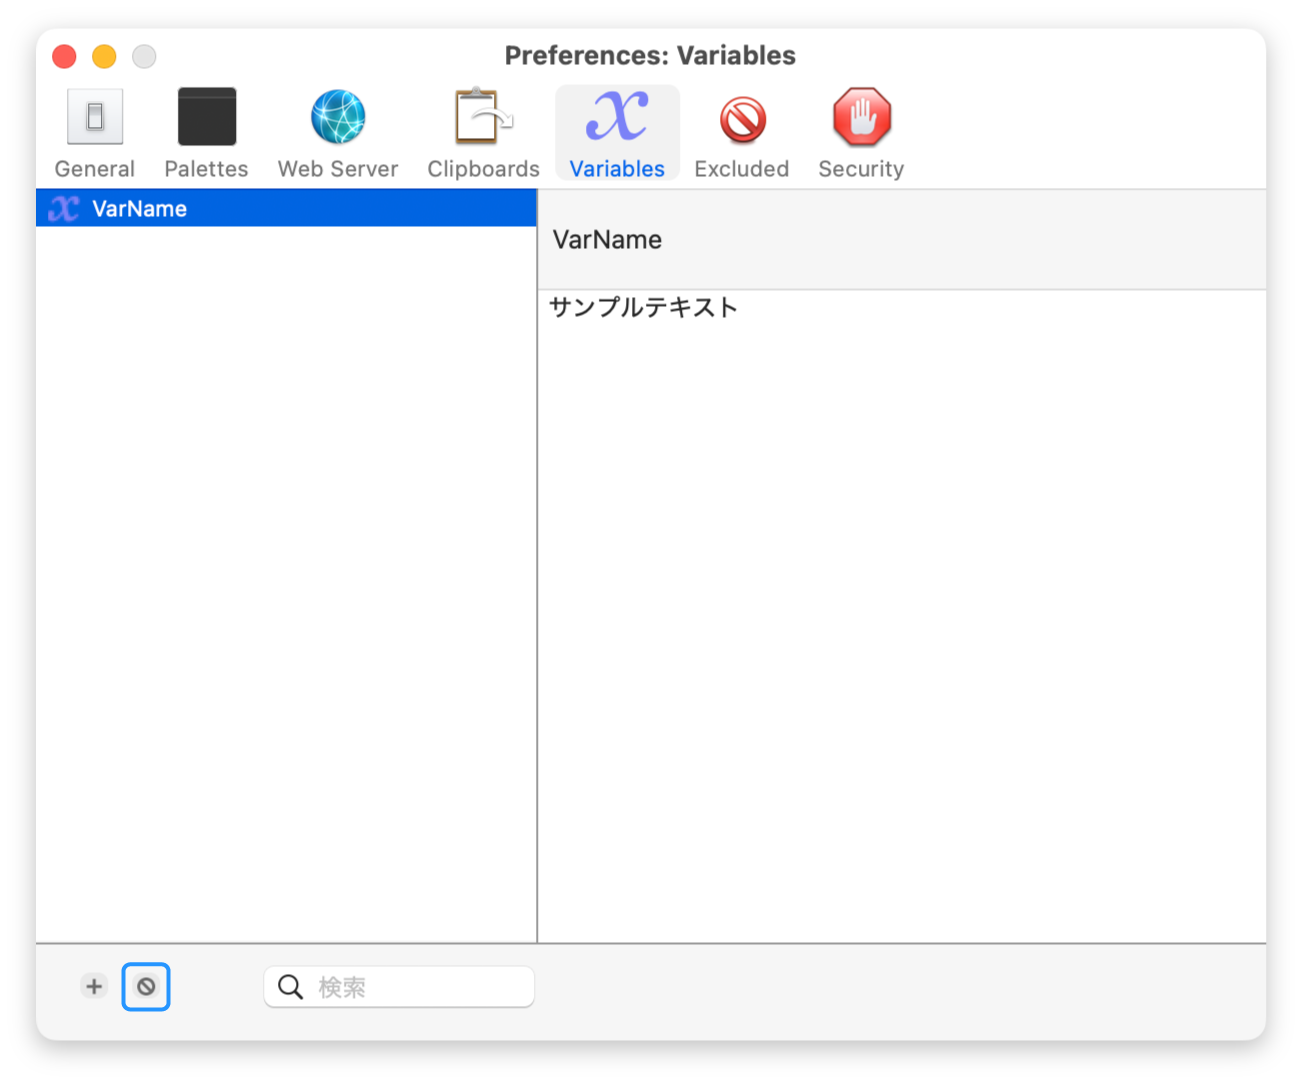Select the Clipboards clipboard icon

483,118
